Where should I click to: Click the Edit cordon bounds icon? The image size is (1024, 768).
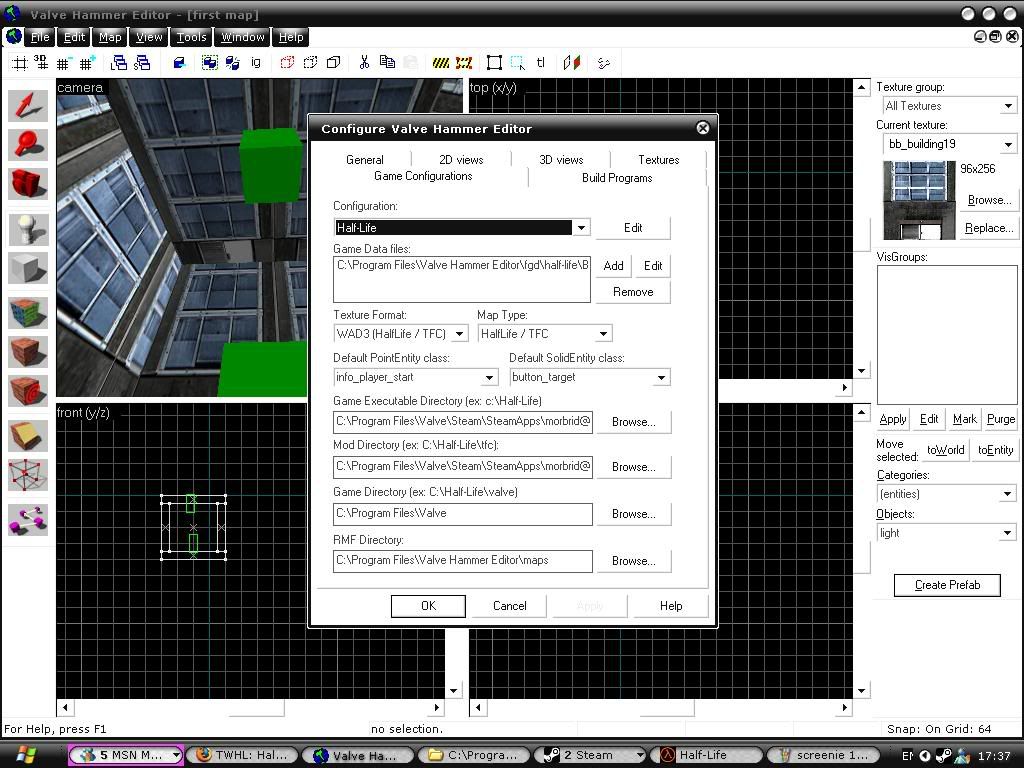(464, 63)
